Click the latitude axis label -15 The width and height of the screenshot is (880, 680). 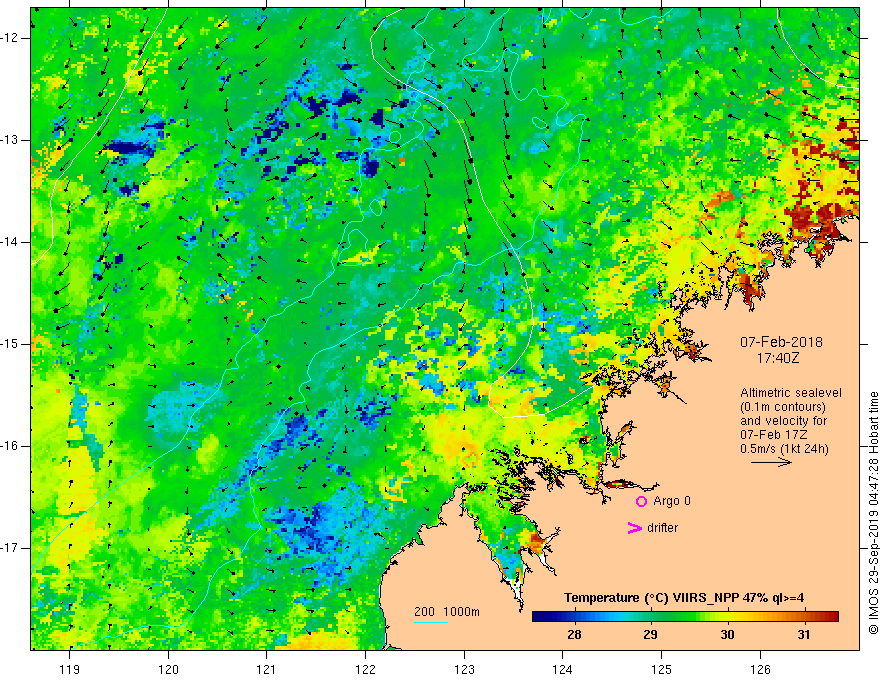click(x=10, y=344)
